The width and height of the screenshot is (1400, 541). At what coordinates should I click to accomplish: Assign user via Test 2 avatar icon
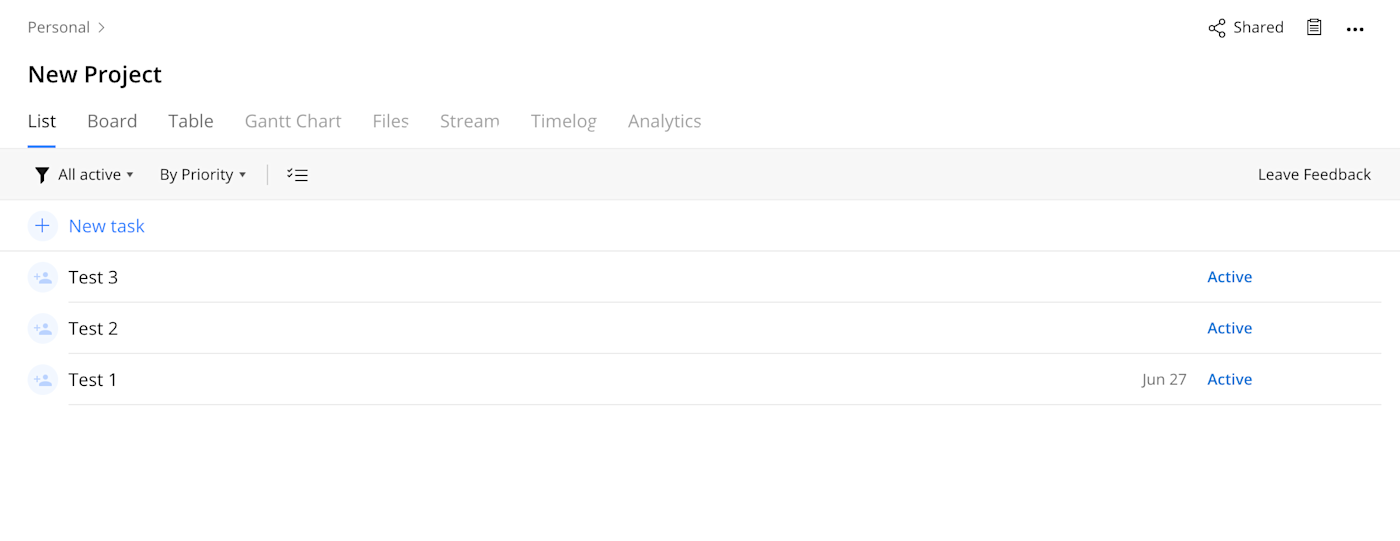click(x=43, y=328)
